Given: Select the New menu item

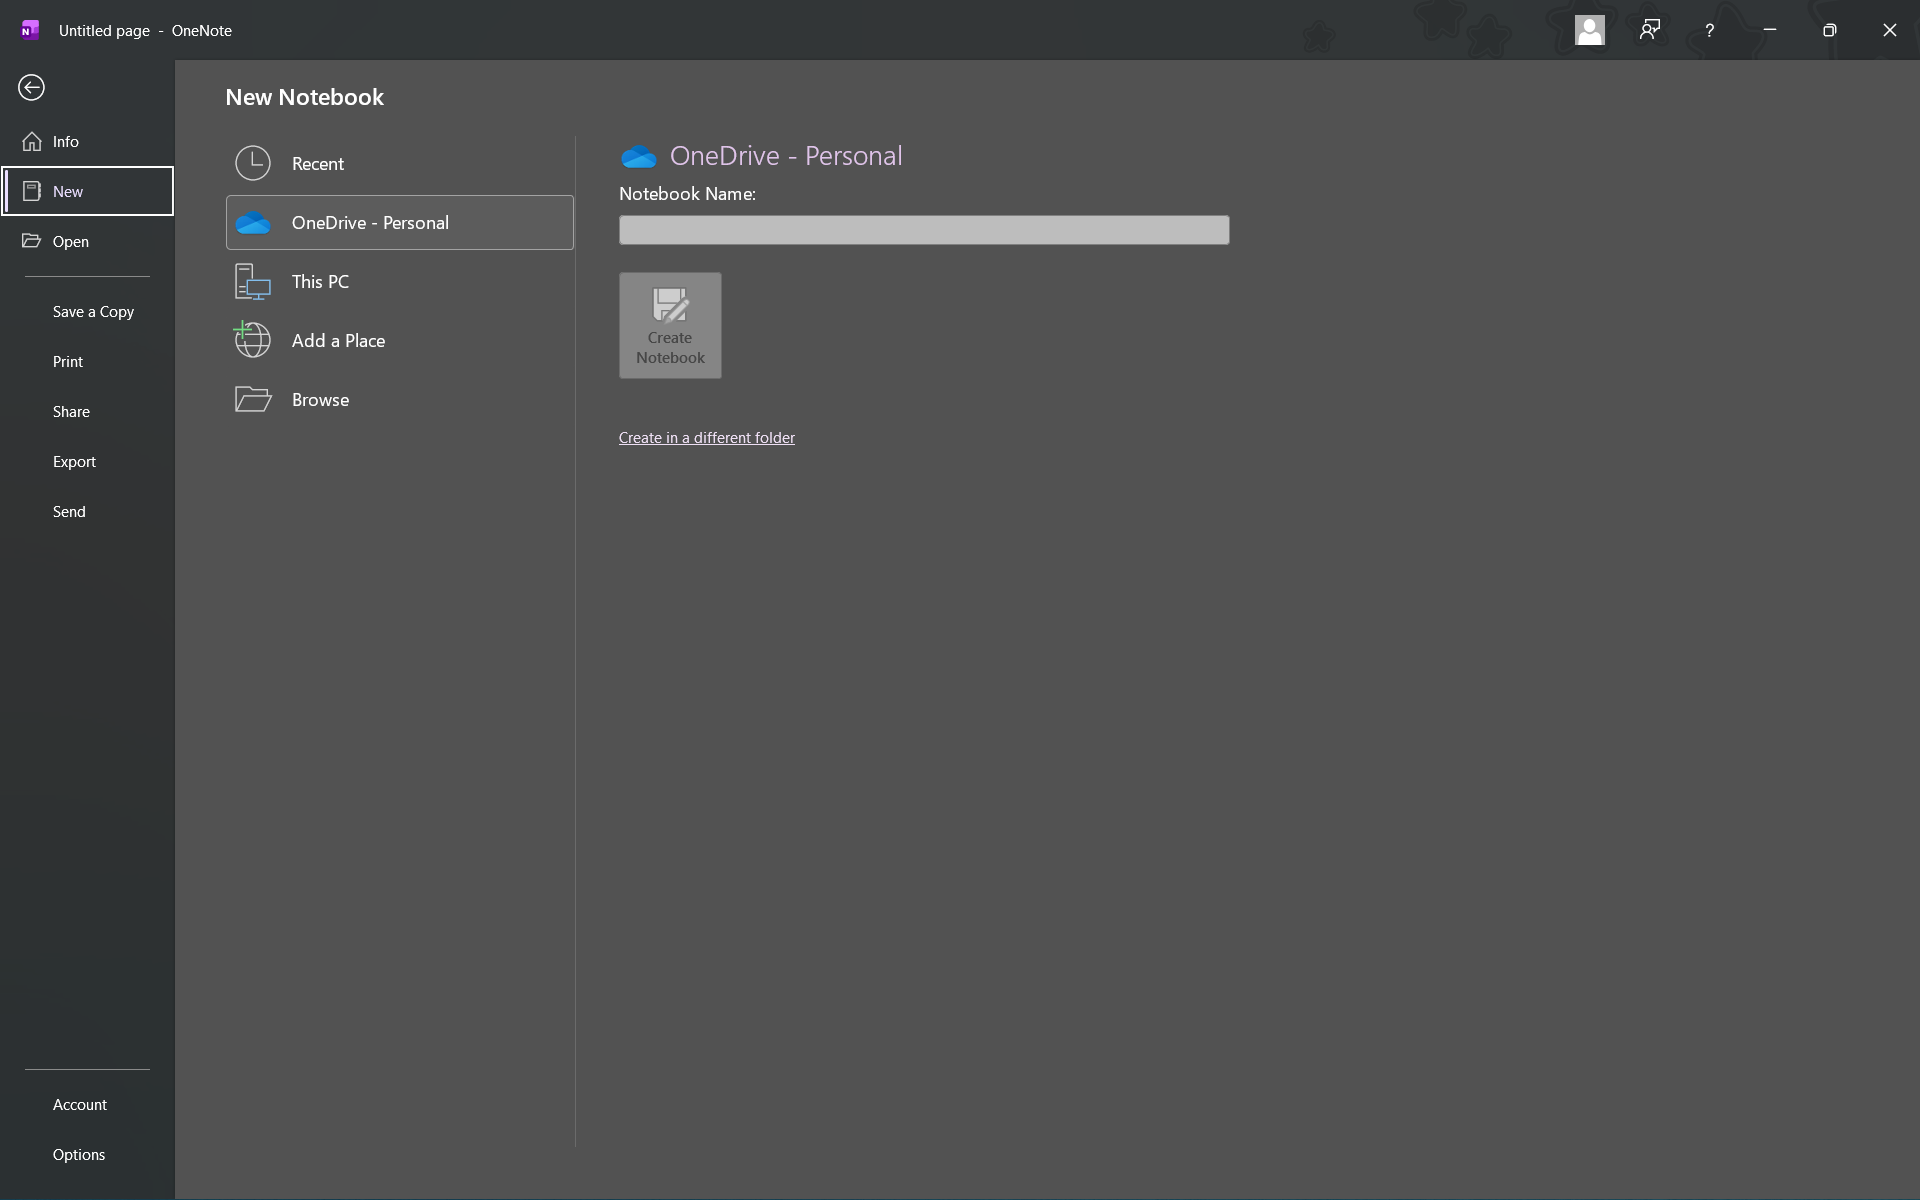Looking at the screenshot, I should coord(87,191).
